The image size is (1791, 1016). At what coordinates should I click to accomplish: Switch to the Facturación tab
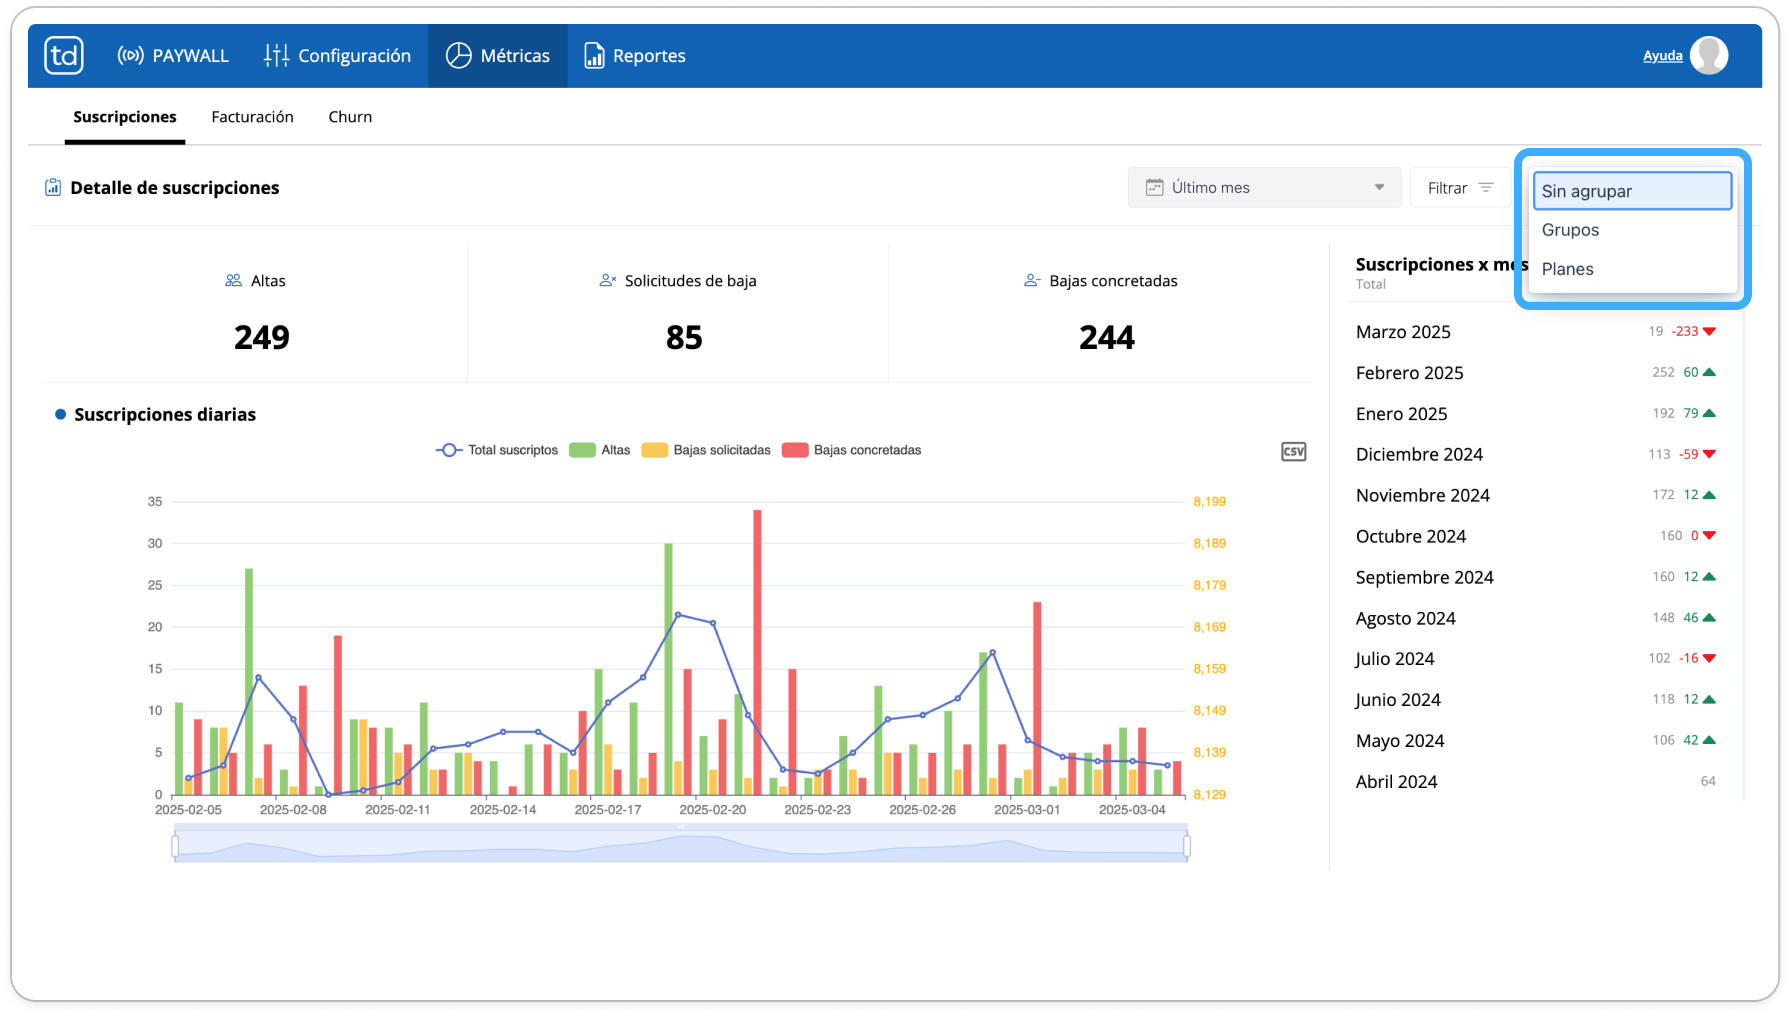pos(252,117)
